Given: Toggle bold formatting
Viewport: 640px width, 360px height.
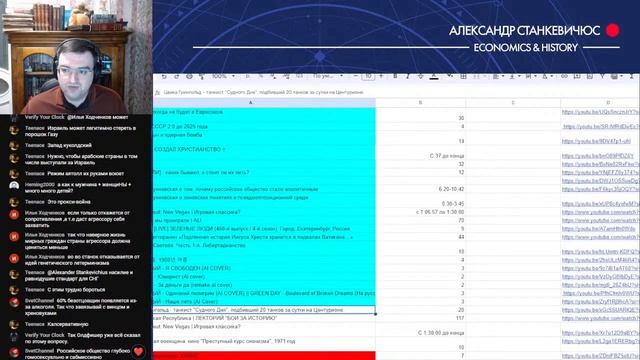Looking at the screenshot, I should [x=395, y=76].
